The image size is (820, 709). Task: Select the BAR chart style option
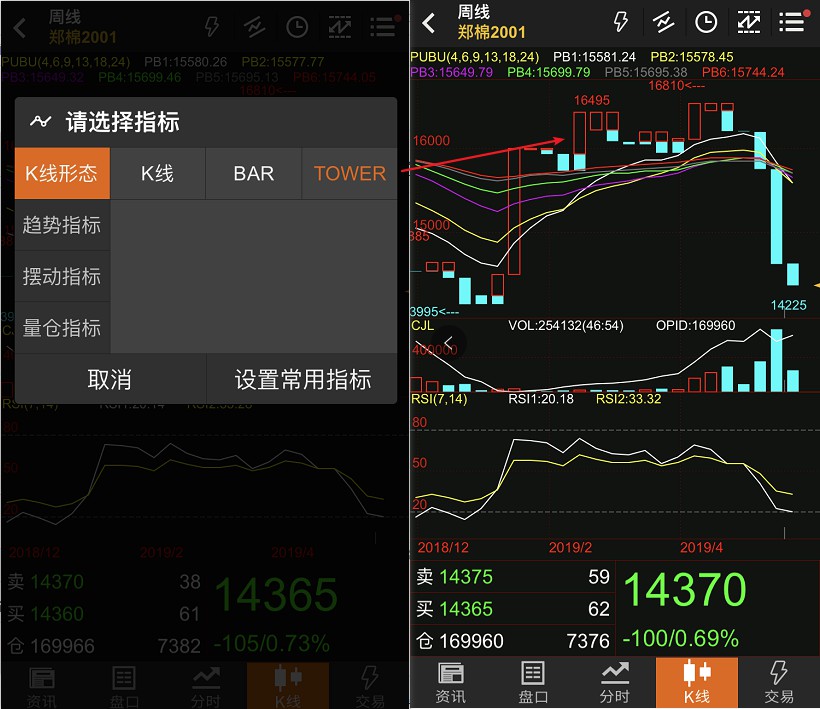[x=253, y=173]
